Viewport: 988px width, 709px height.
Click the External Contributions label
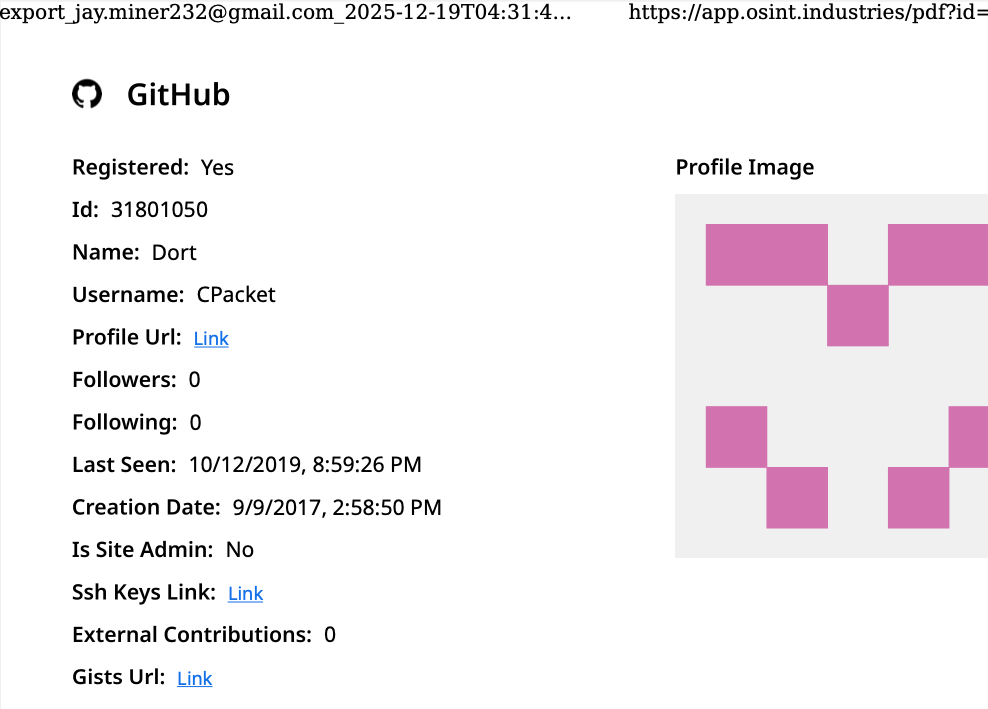192,635
